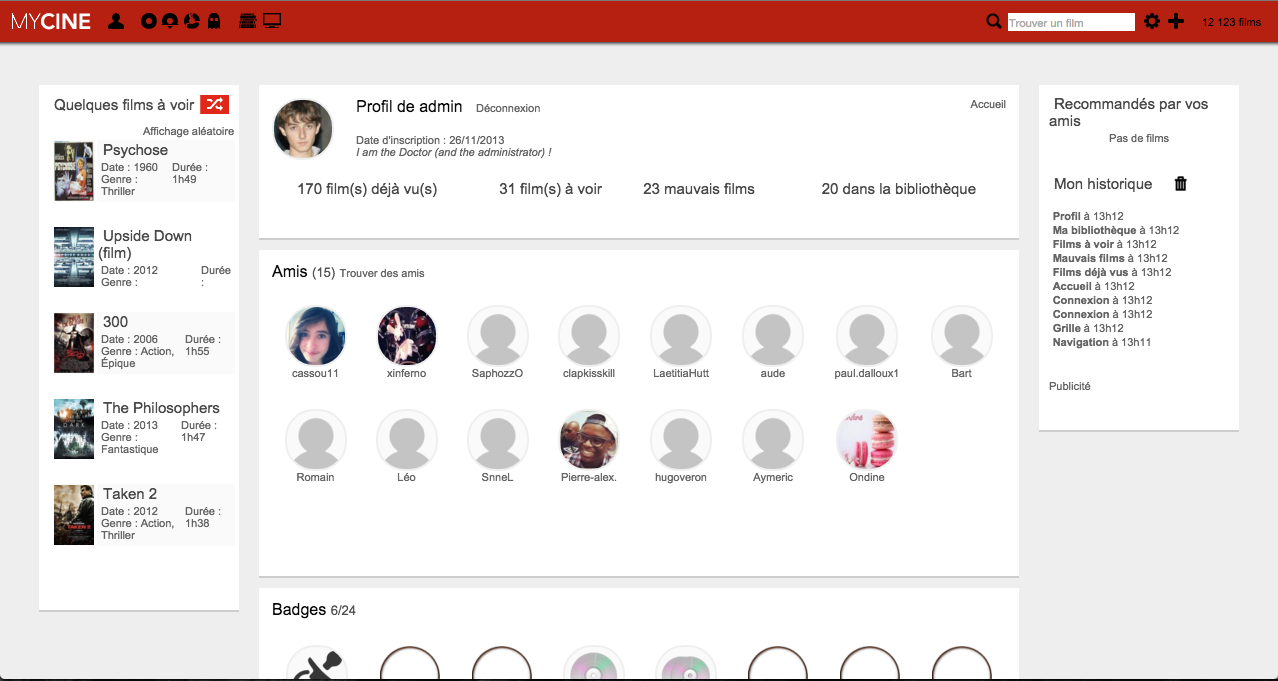
Task: Click the ghost icon in the navbar
Action: (213, 21)
